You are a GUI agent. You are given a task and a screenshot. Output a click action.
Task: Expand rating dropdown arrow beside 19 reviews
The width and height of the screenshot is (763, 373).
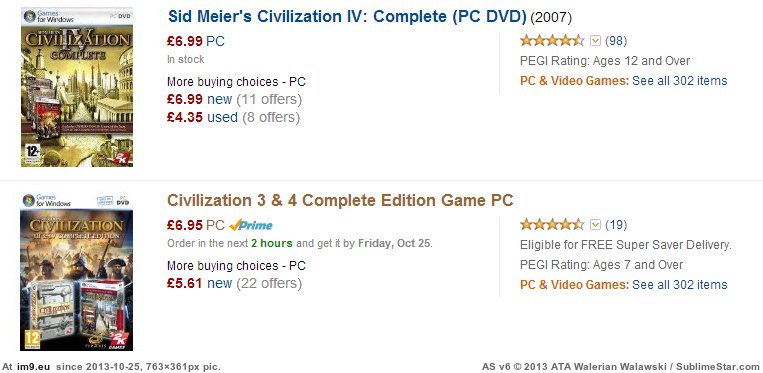[595, 225]
